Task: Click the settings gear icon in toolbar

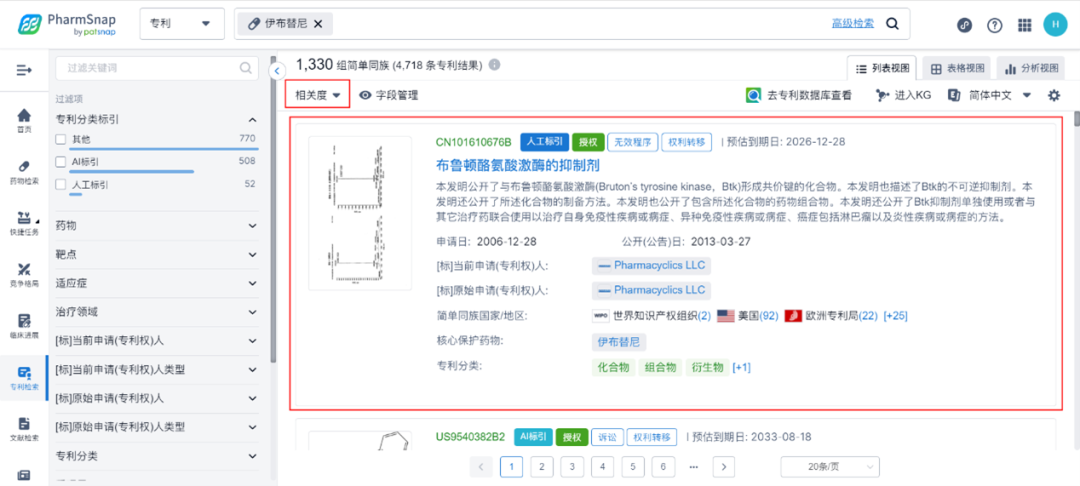Action: [x=1053, y=95]
